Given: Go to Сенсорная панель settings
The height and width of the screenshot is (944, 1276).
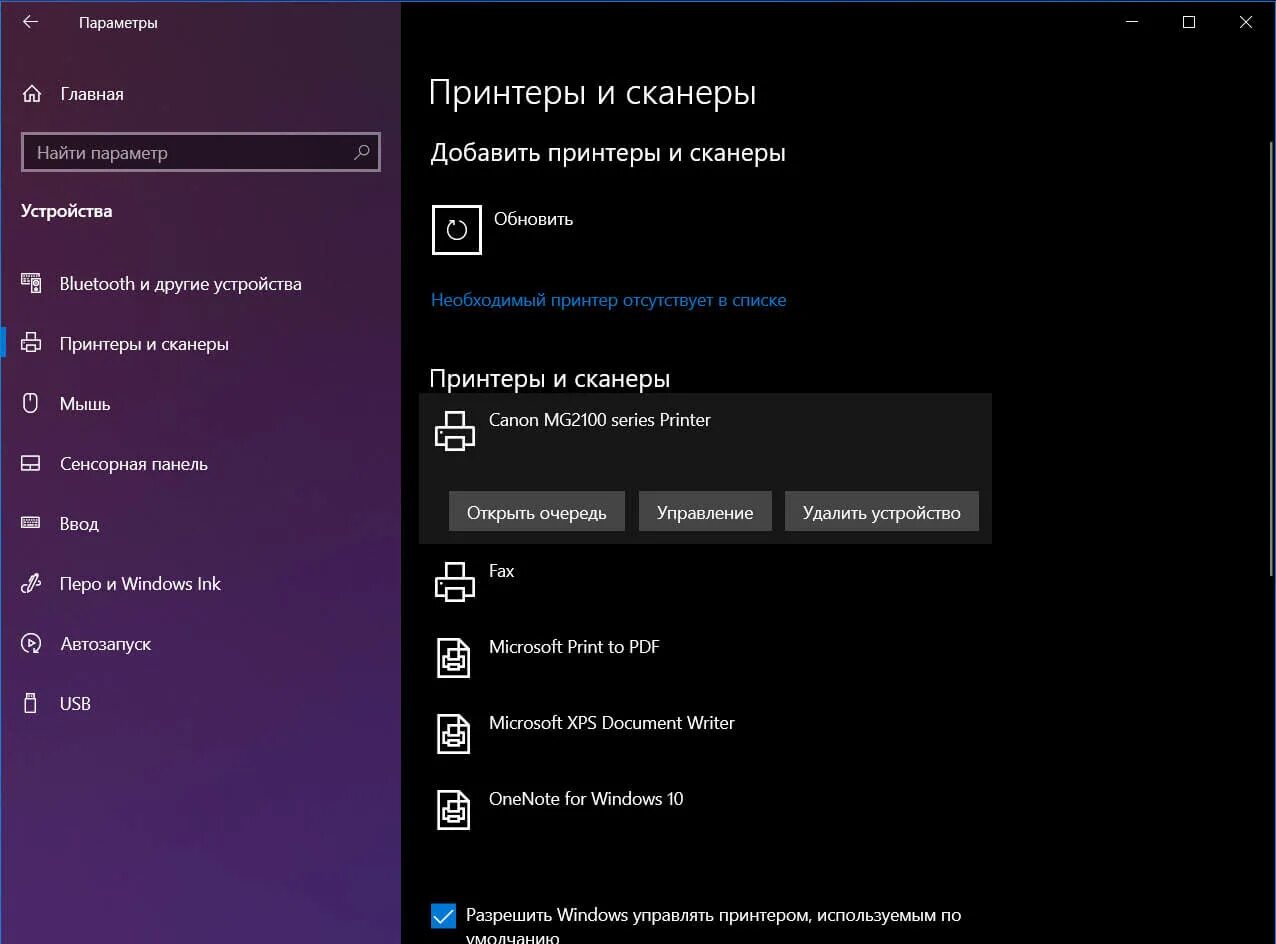Looking at the screenshot, I should pos(134,464).
